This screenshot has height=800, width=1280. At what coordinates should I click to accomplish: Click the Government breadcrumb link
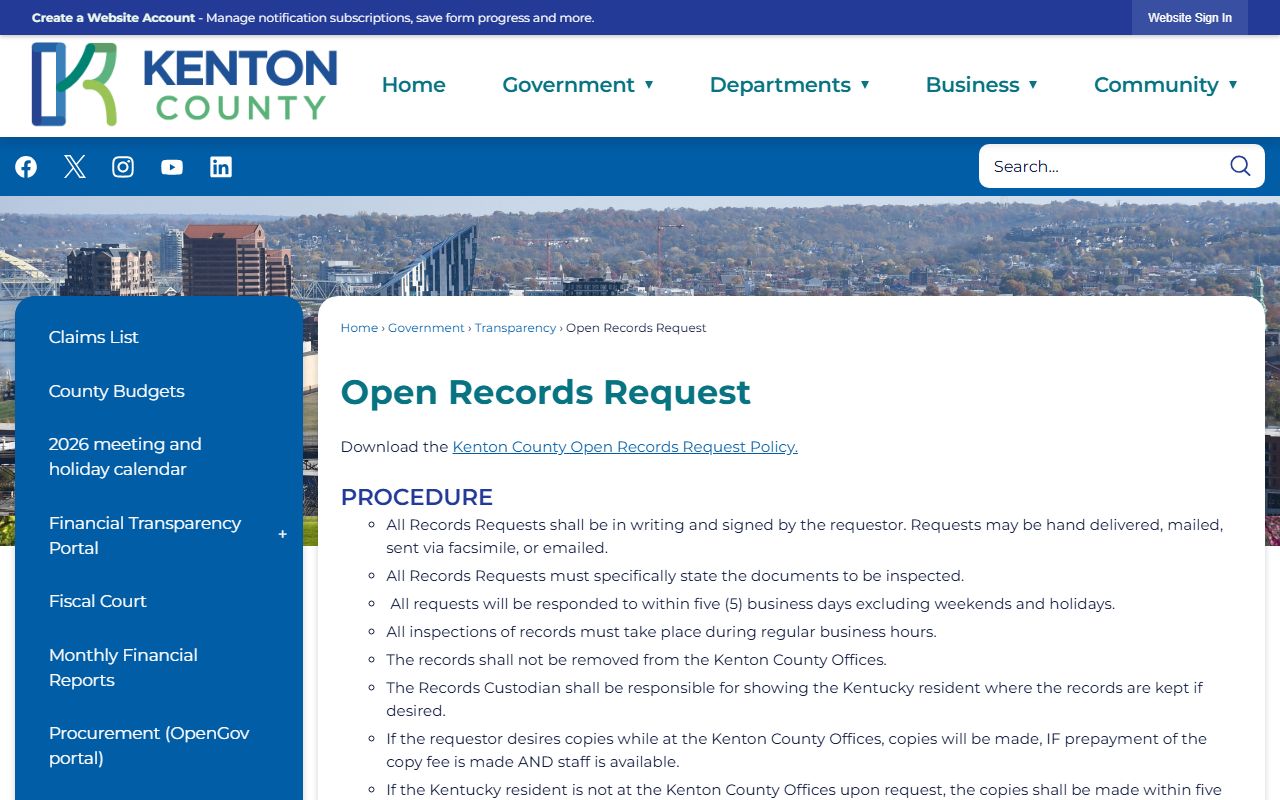pyautogui.click(x=426, y=328)
